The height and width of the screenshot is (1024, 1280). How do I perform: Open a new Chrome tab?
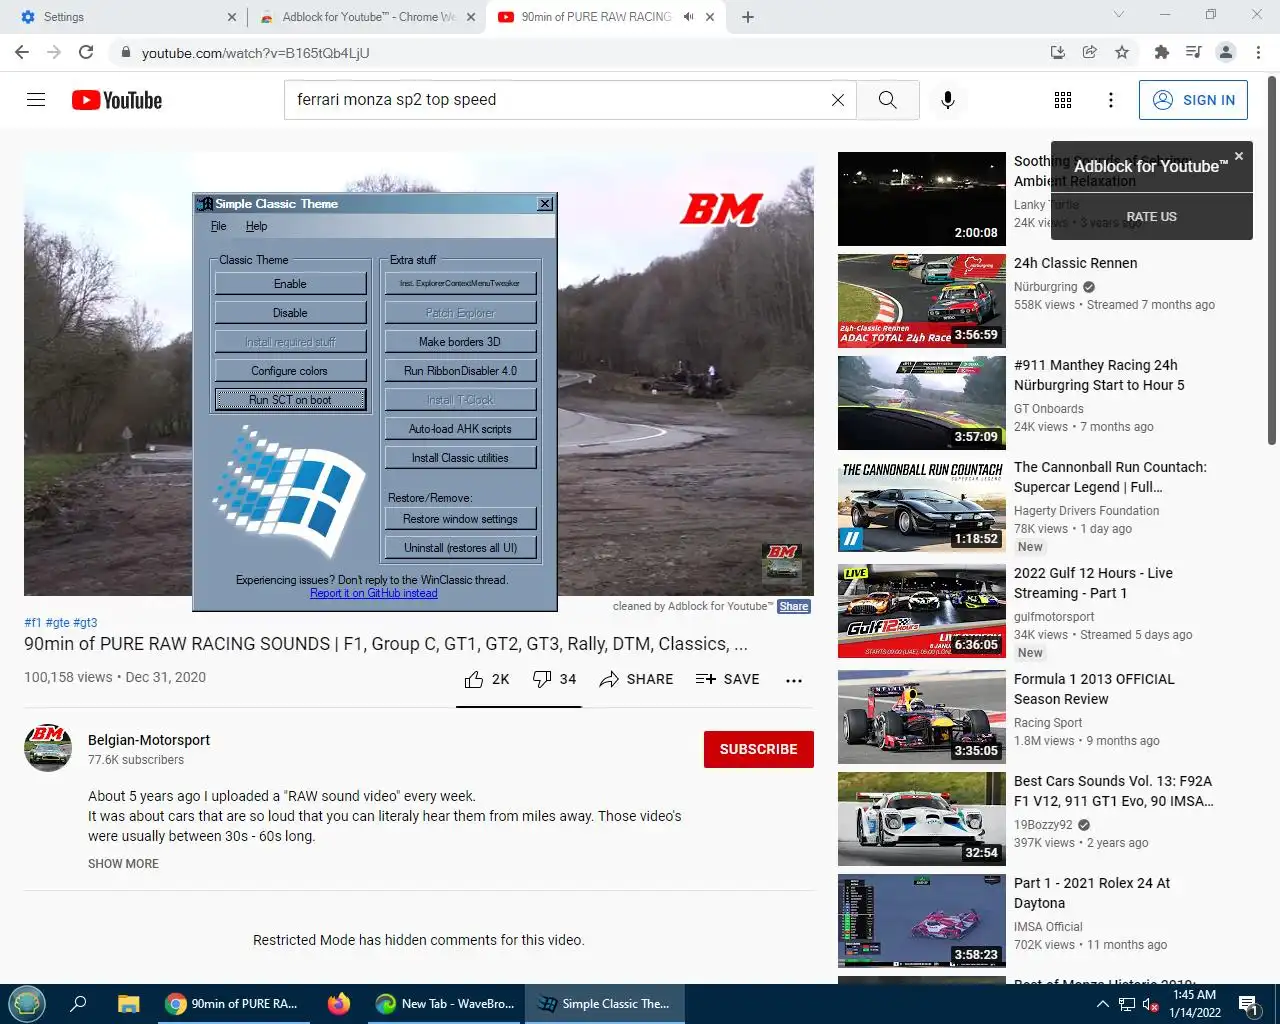pos(748,17)
